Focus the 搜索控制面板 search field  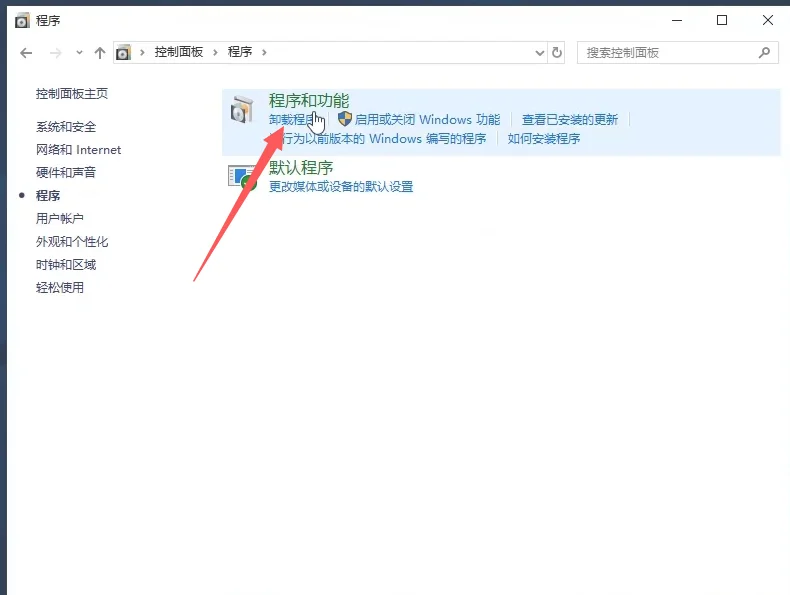coord(678,52)
